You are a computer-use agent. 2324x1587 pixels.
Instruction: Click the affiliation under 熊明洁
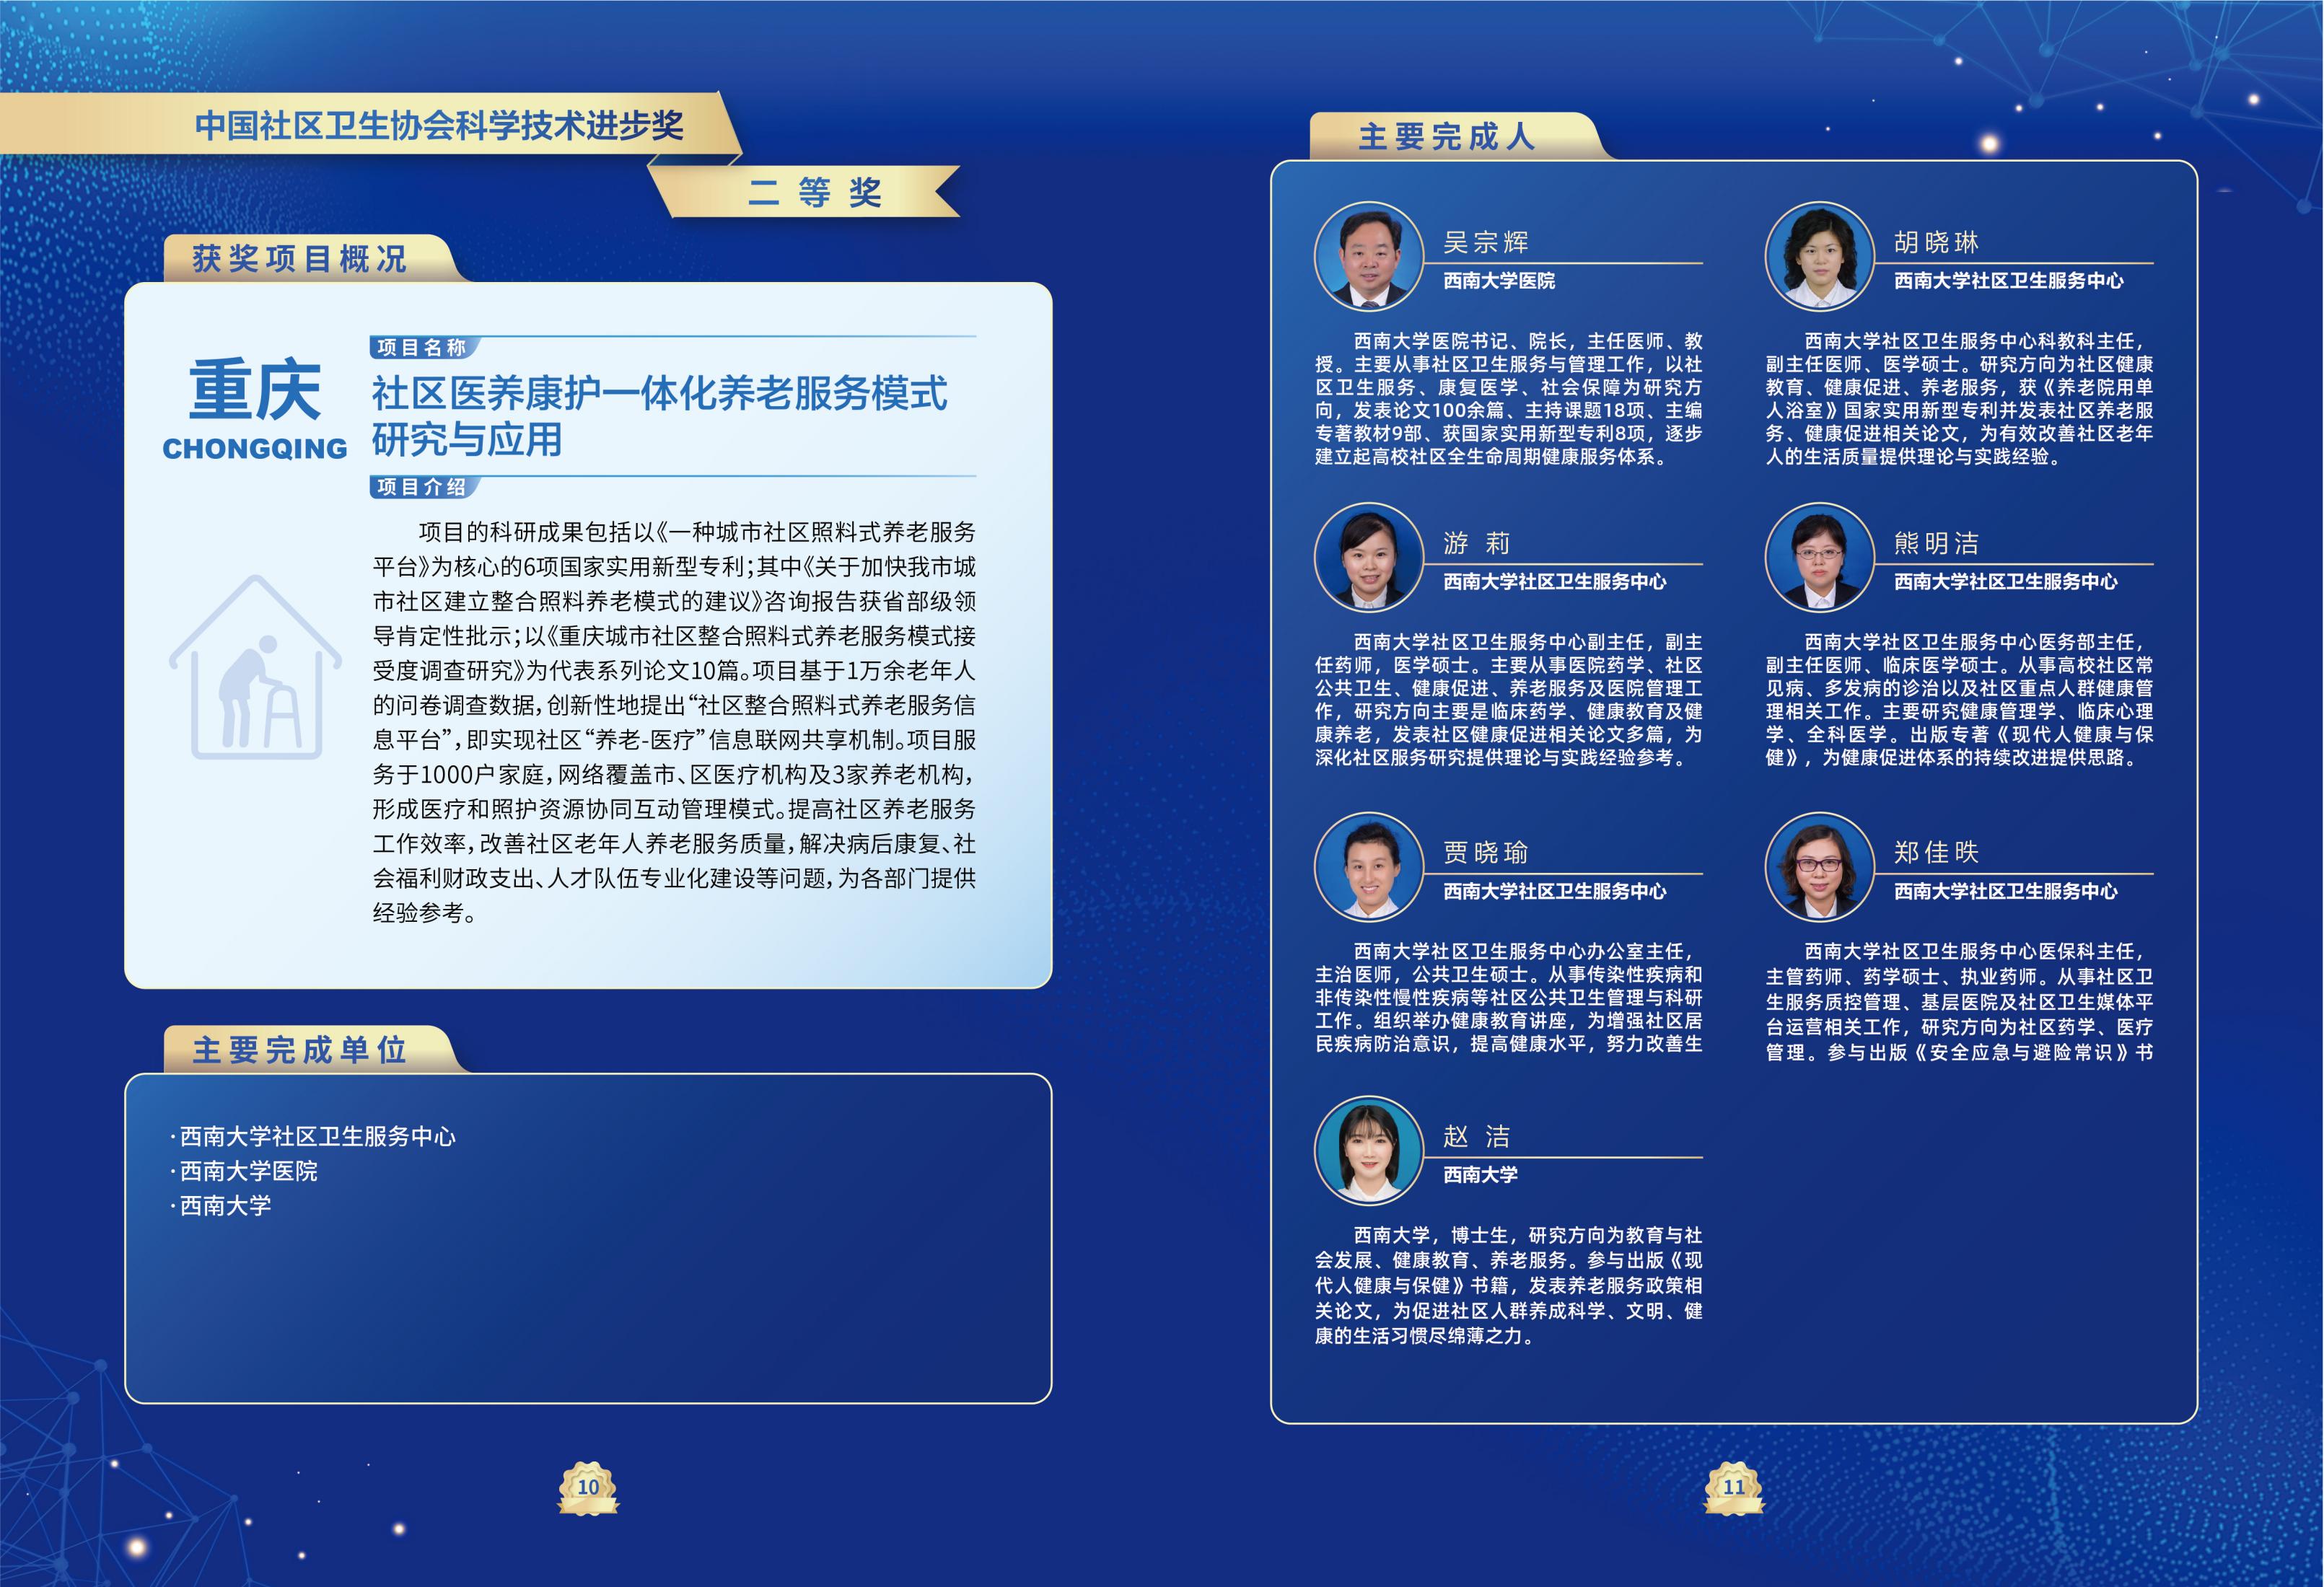coord(2006,582)
